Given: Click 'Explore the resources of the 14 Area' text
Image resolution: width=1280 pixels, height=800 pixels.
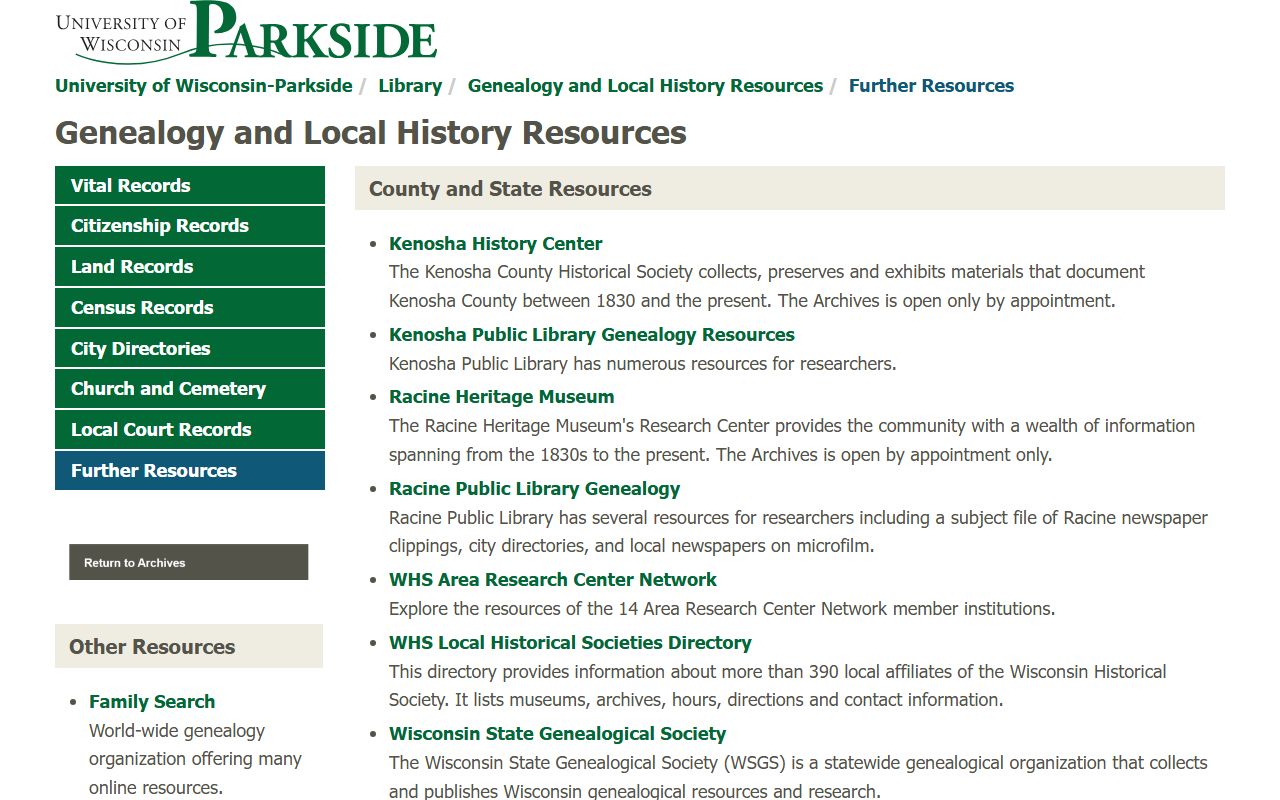Looking at the screenshot, I should click(722, 609).
